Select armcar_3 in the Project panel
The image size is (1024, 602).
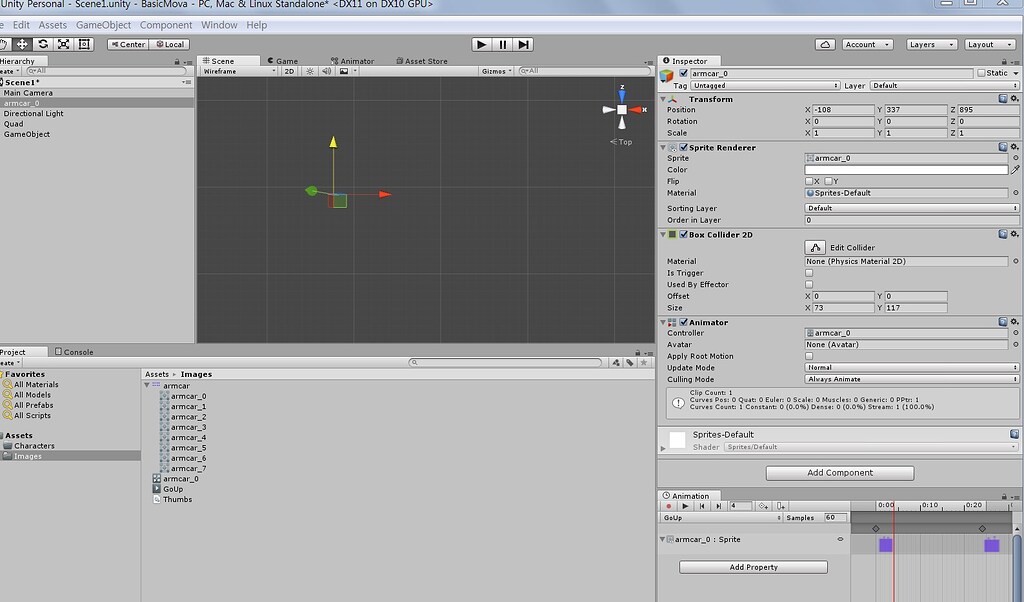186,428
